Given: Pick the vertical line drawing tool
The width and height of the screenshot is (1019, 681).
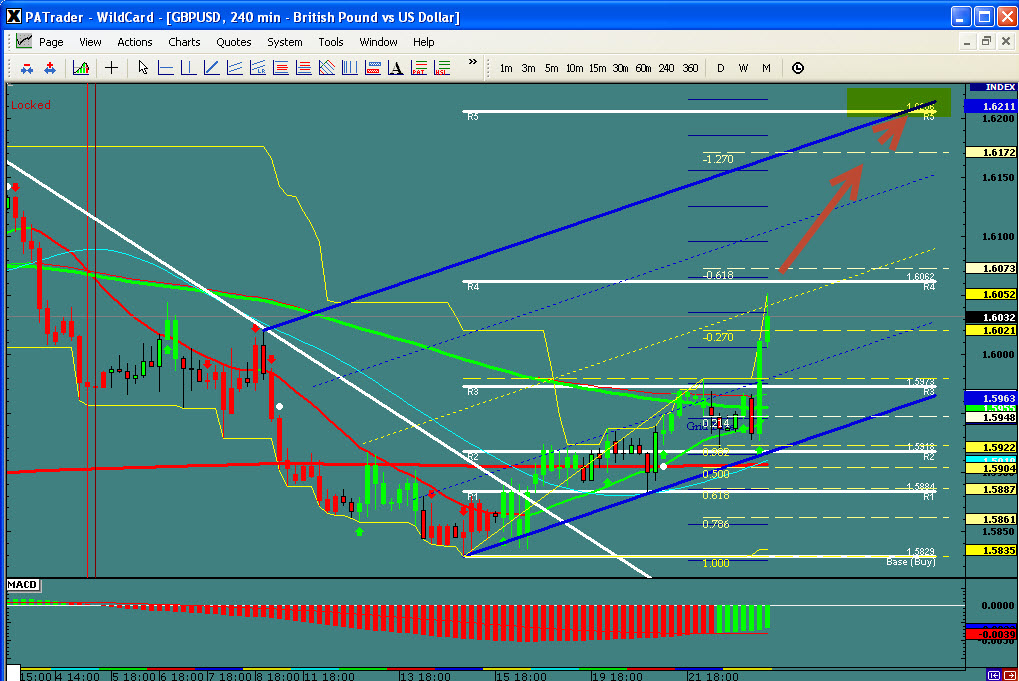Looking at the screenshot, I should [189, 68].
